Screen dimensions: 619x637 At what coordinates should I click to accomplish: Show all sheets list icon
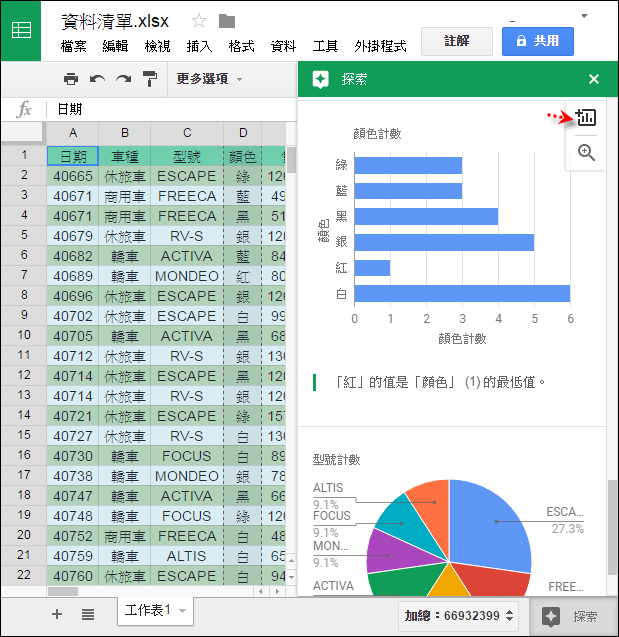pos(88,614)
